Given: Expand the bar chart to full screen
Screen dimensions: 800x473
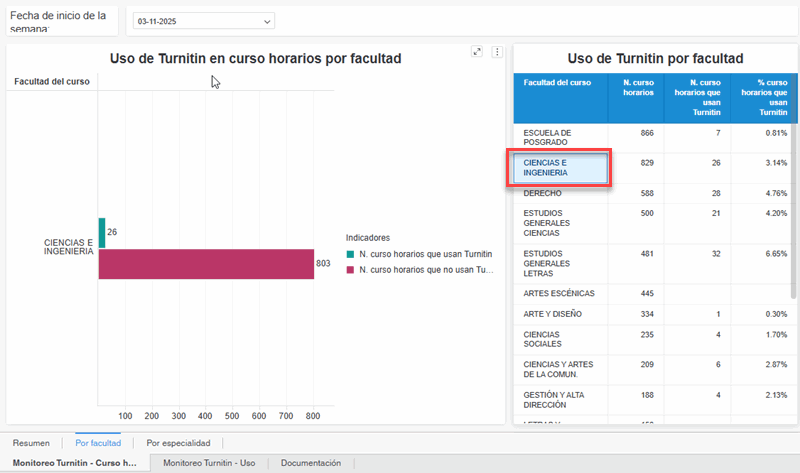Looking at the screenshot, I should pos(477,51).
